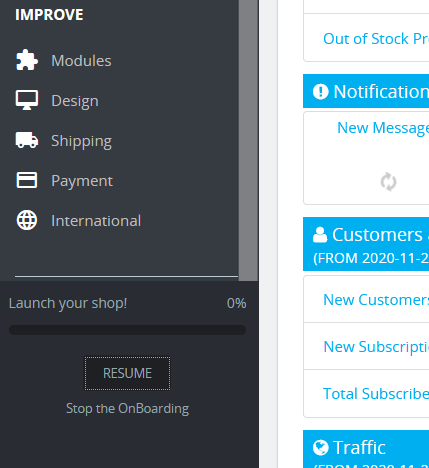The width and height of the screenshot is (429, 468).
Task: Click the Notifications exclamation icon
Action: click(321, 91)
